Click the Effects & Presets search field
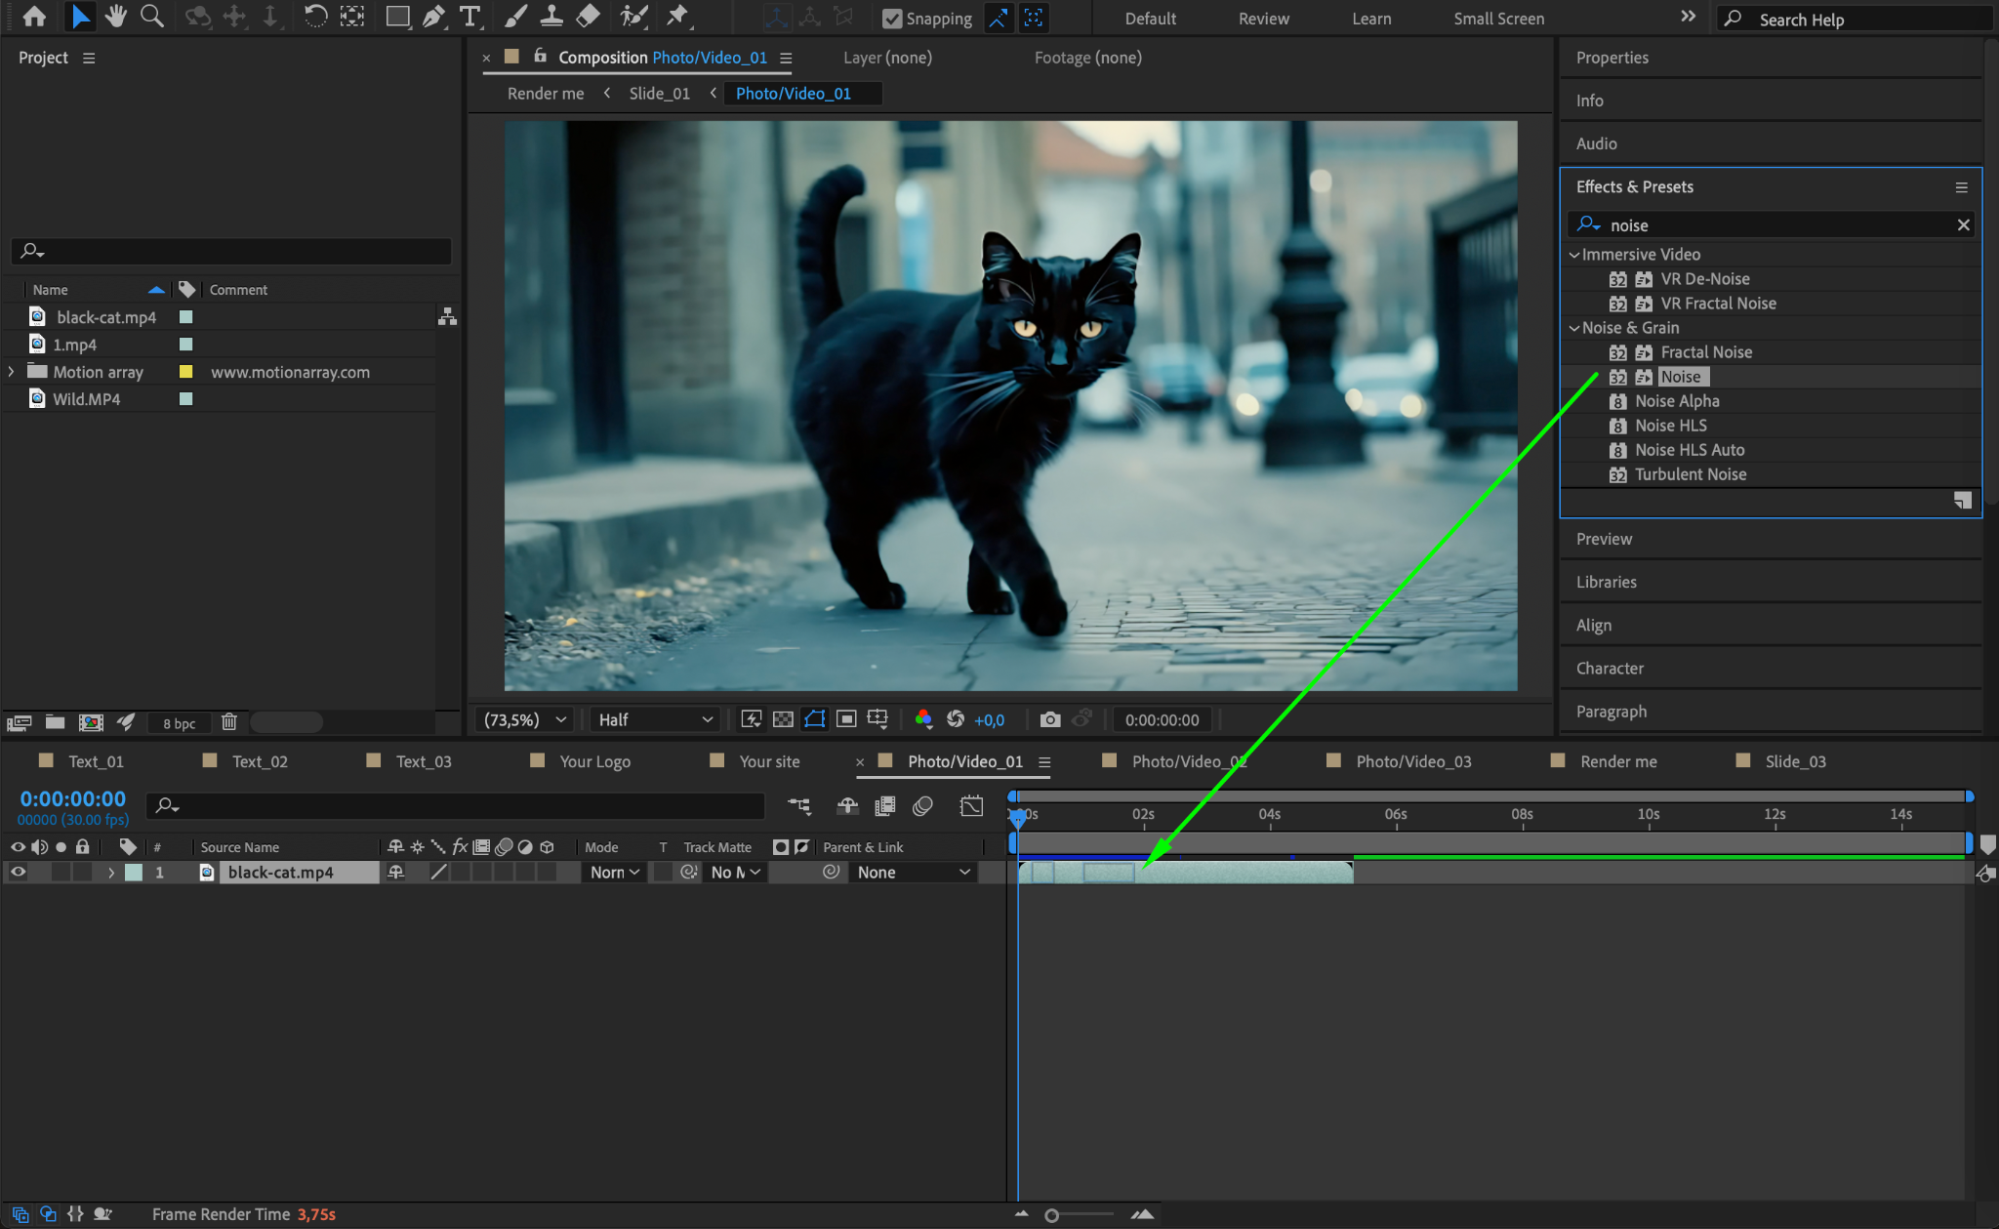 point(1775,225)
